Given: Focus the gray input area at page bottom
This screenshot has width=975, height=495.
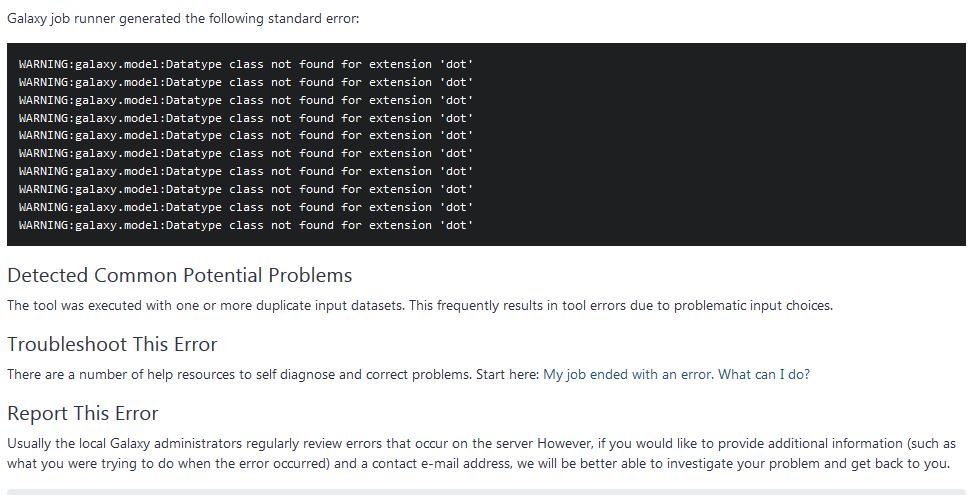Looking at the screenshot, I should (486, 492).
